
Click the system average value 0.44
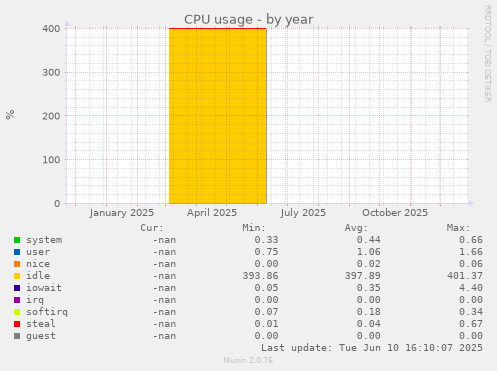coord(369,240)
